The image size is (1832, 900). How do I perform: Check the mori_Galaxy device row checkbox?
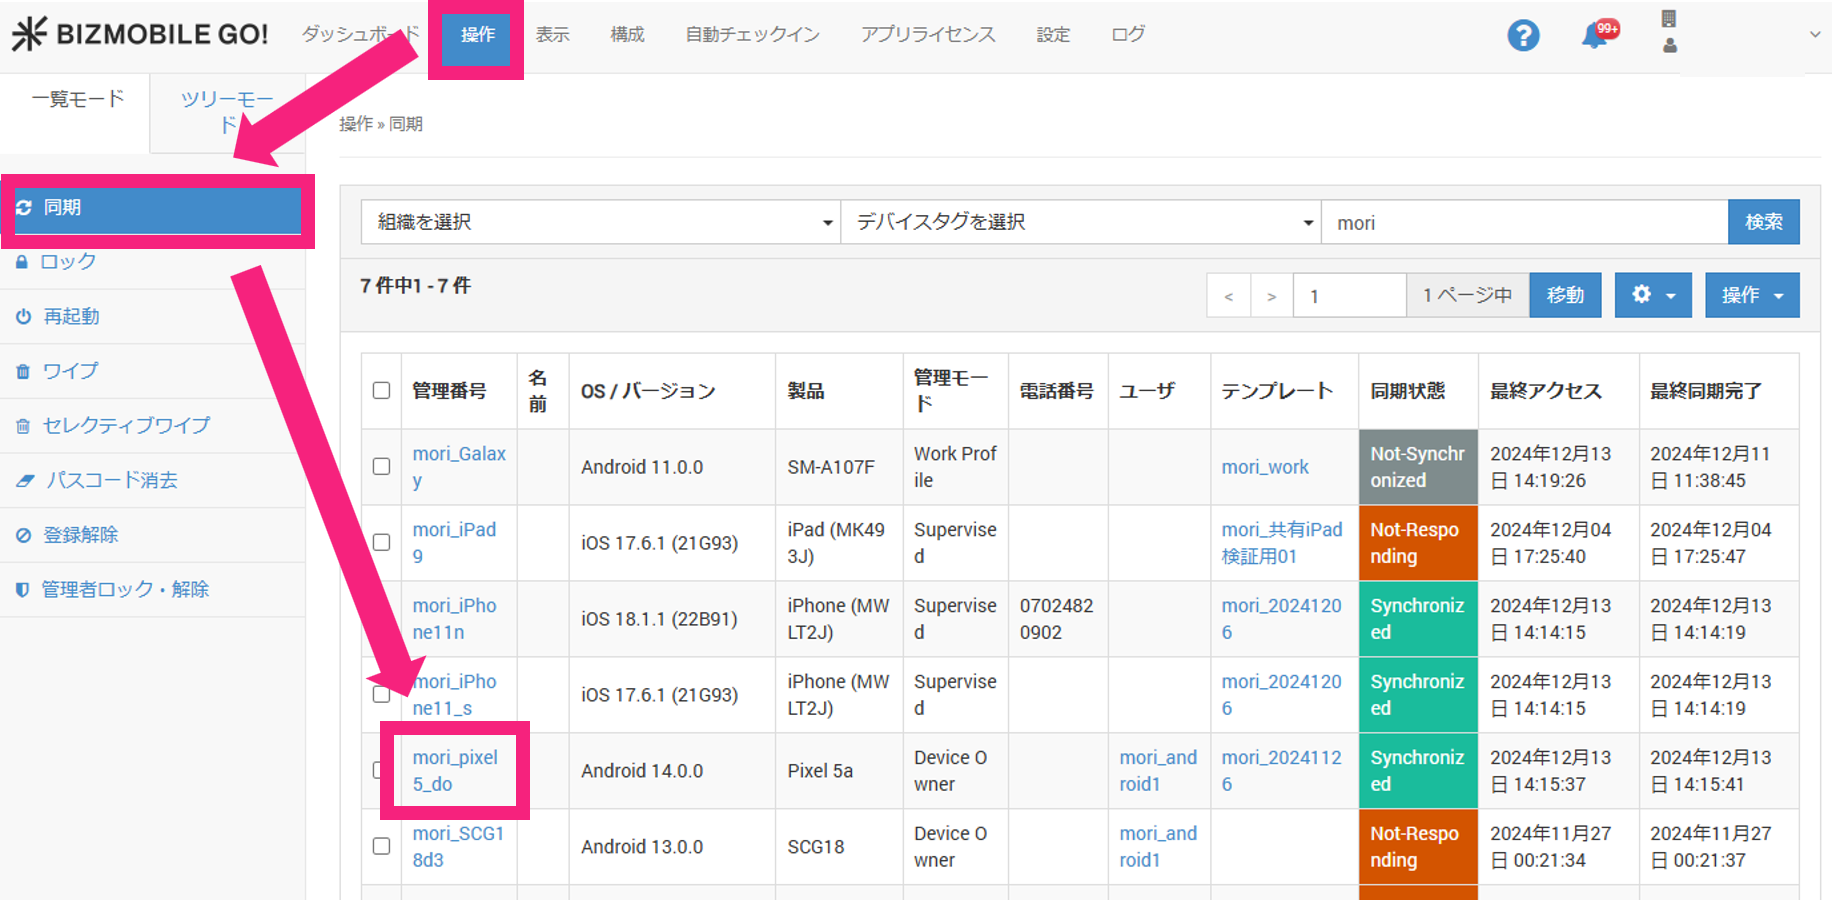click(381, 466)
